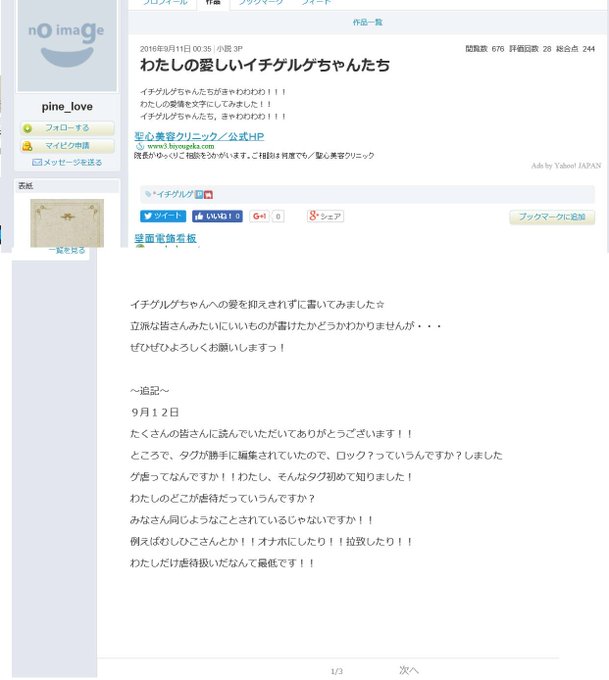Screen dimensions: 609x680
Task: Click the イチゲルゲ tag
Action: click(x=175, y=194)
